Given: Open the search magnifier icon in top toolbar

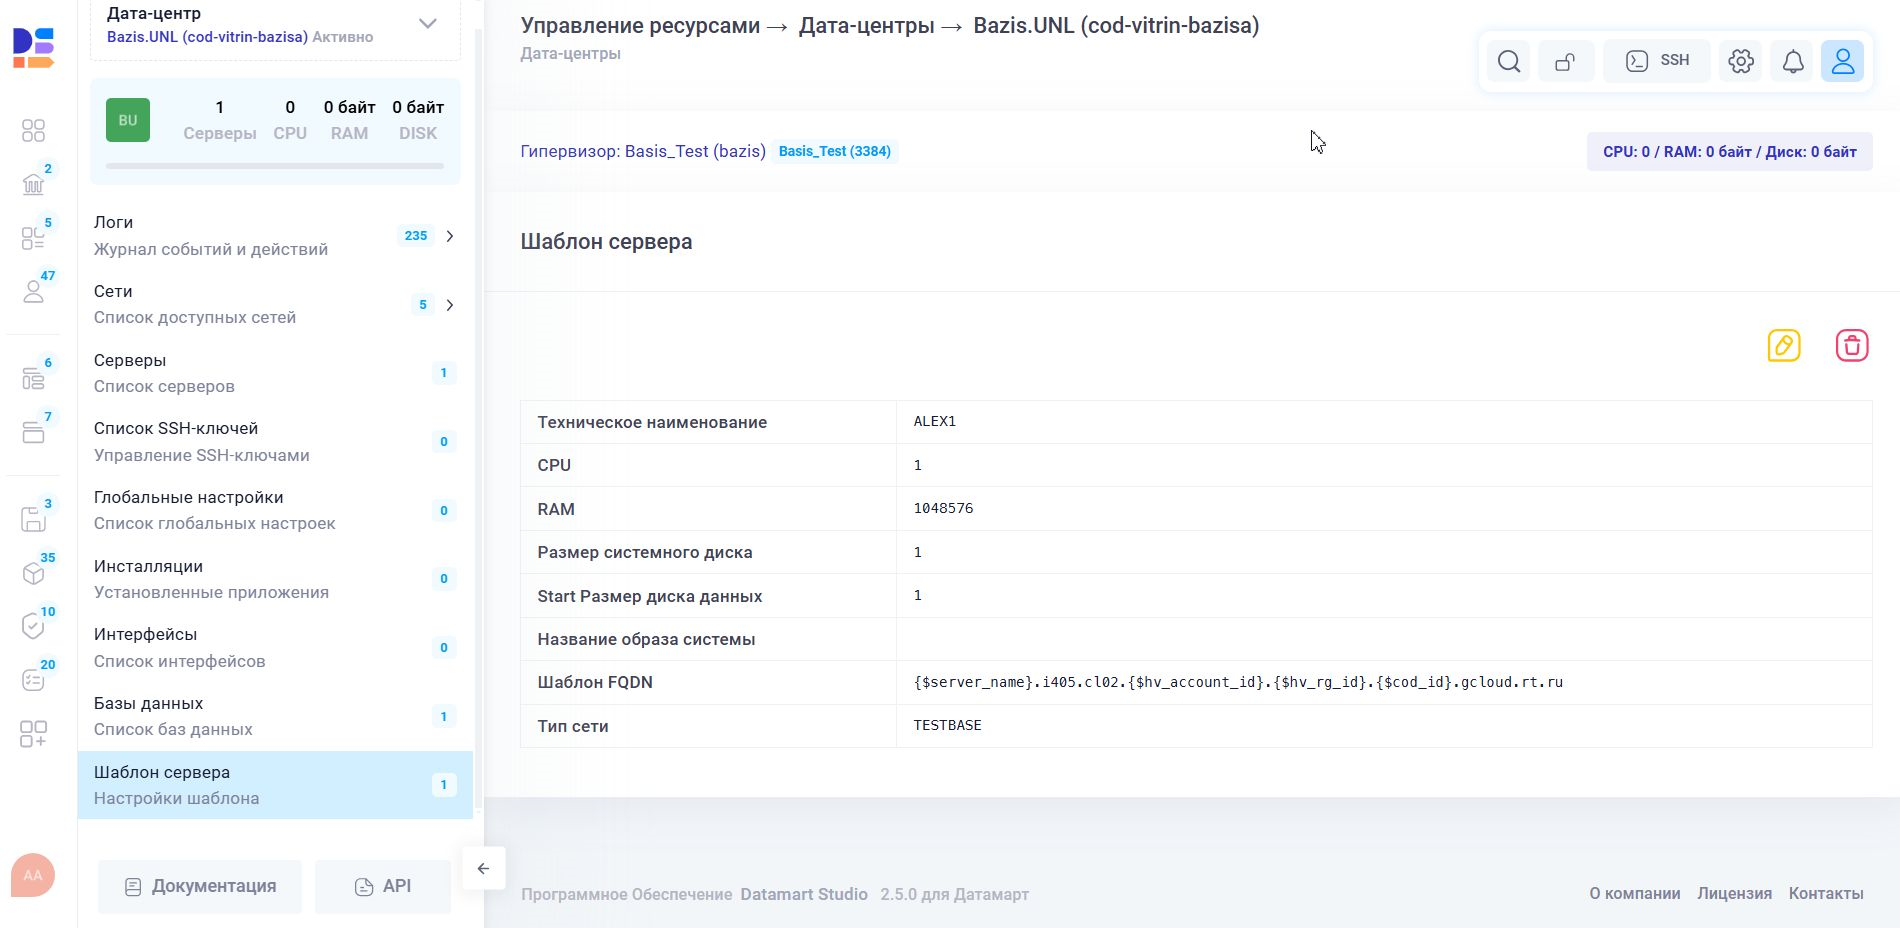Looking at the screenshot, I should pos(1508,61).
